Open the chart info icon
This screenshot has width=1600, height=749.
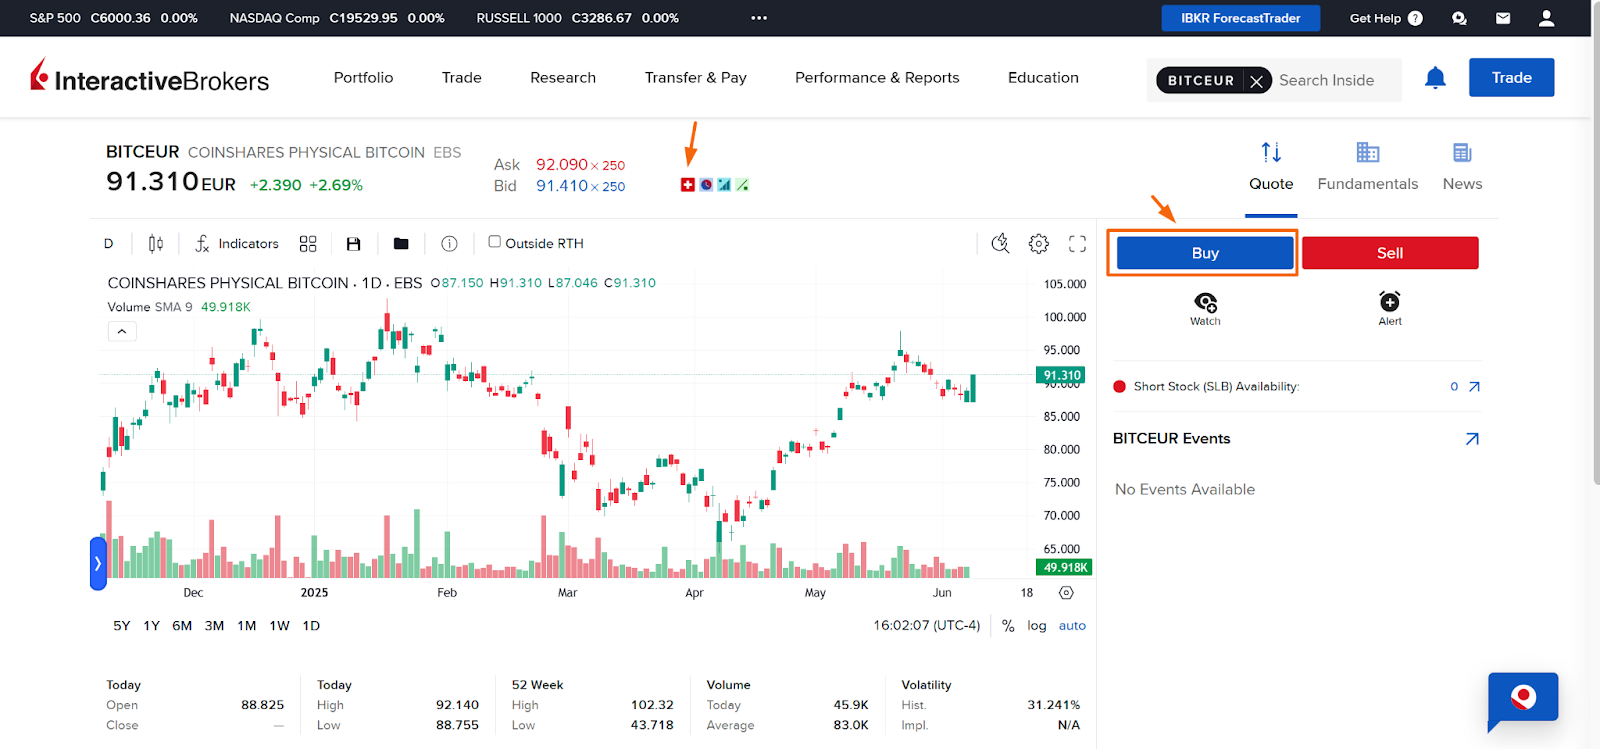[449, 243]
